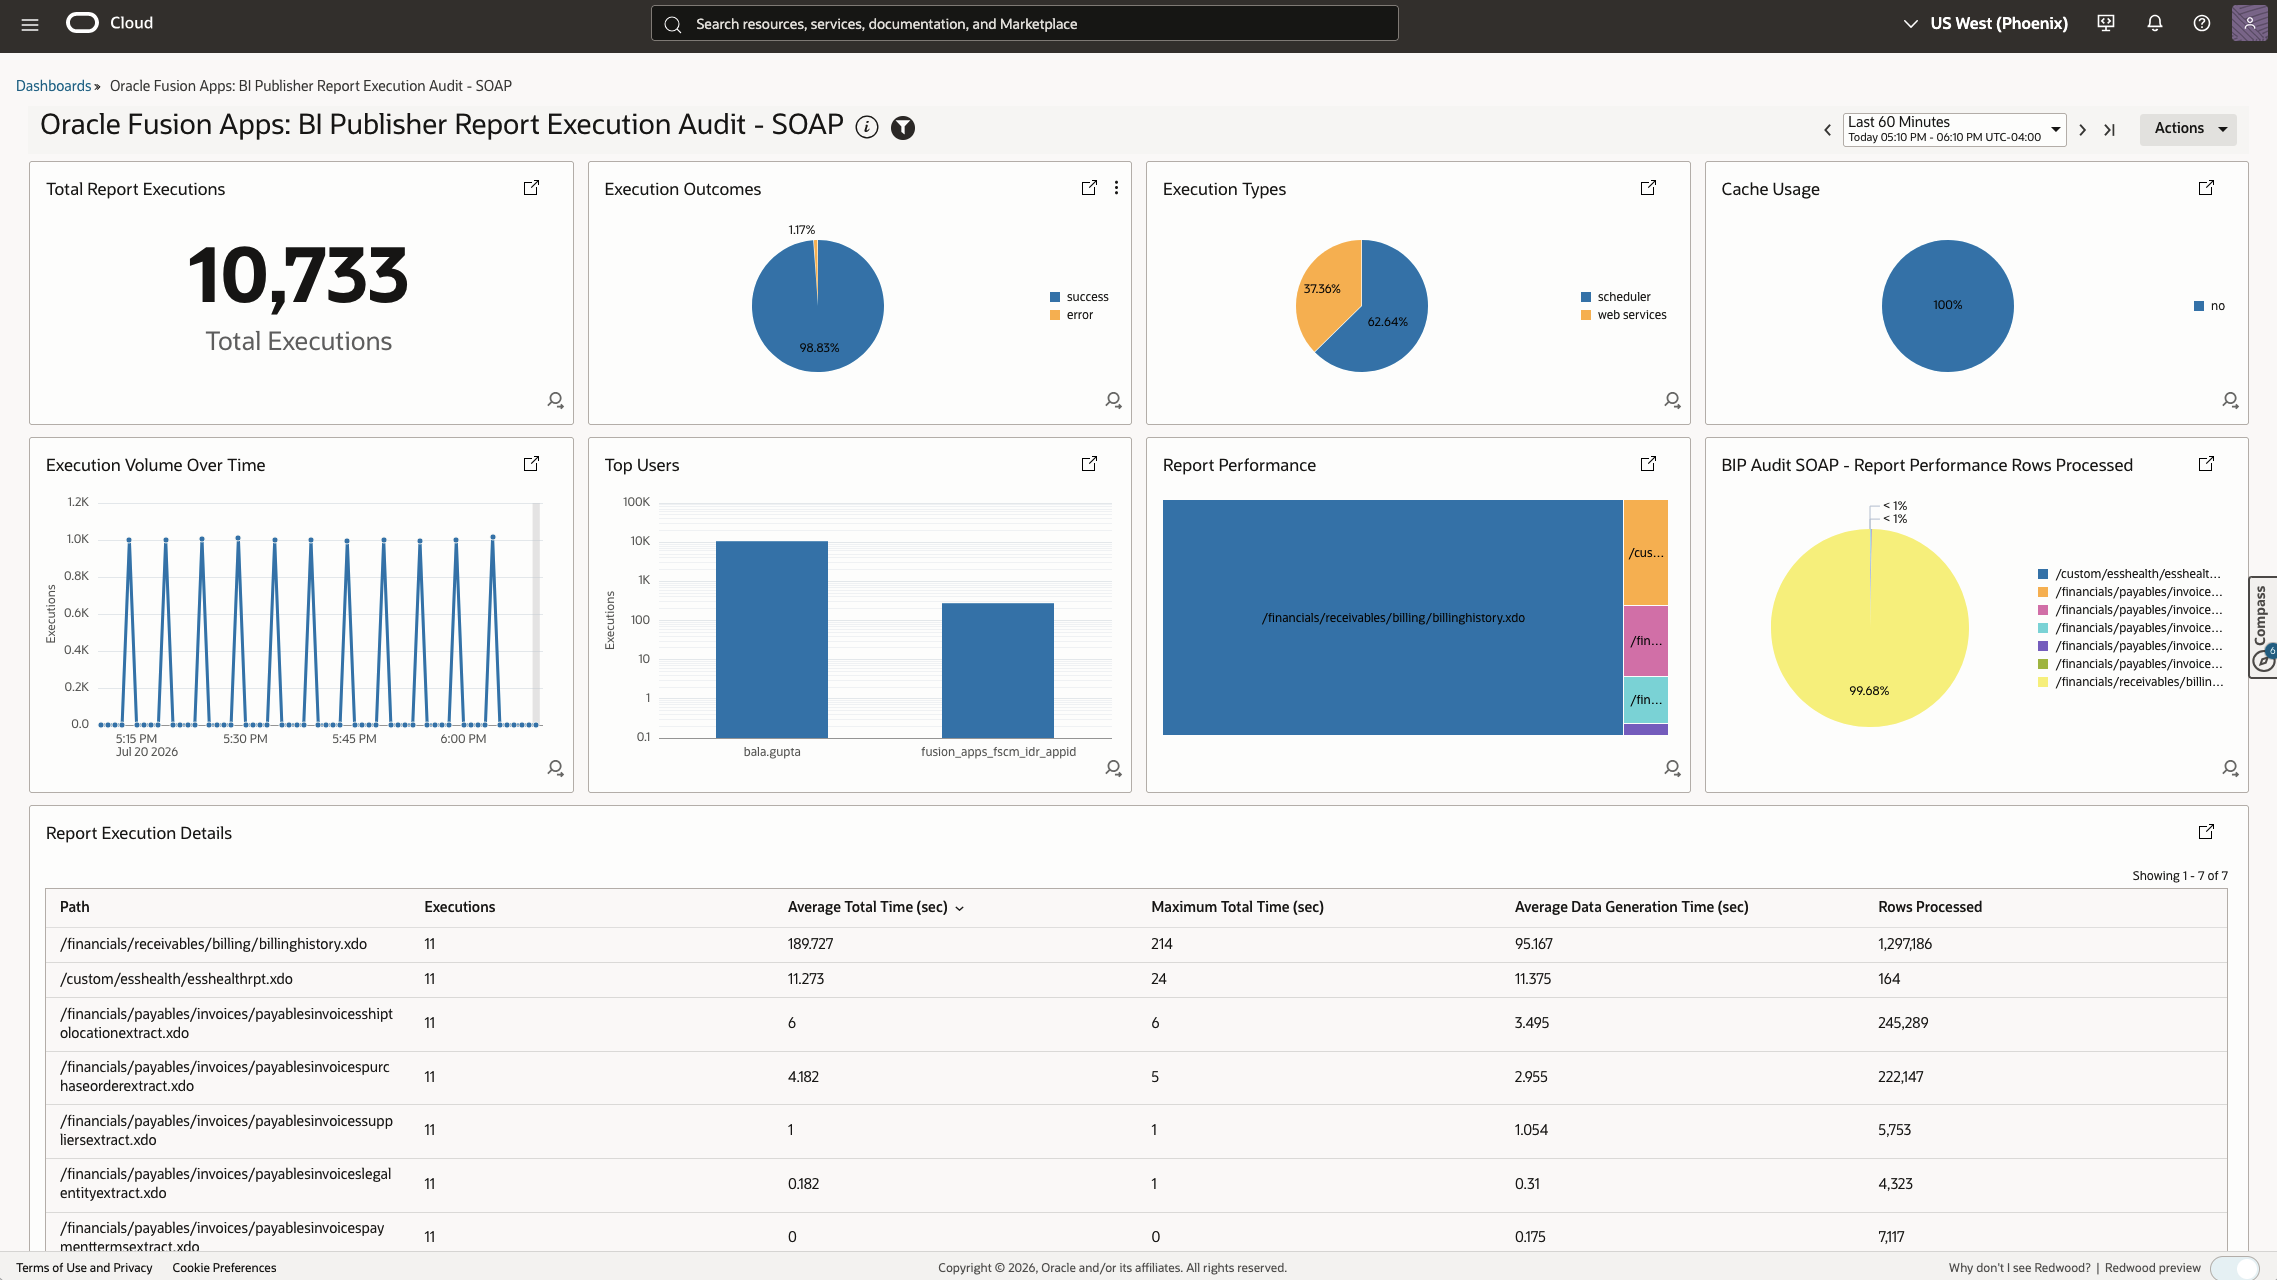The width and height of the screenshot is (2277, 1280).
Task: Open Total Report Executions in new window
Action: click(x=531, y=188)
